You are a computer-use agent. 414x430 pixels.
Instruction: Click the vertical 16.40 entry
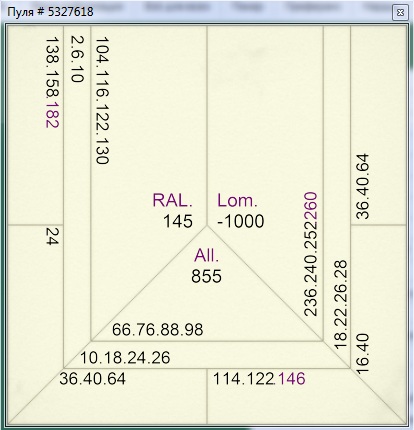coord(363,353)
